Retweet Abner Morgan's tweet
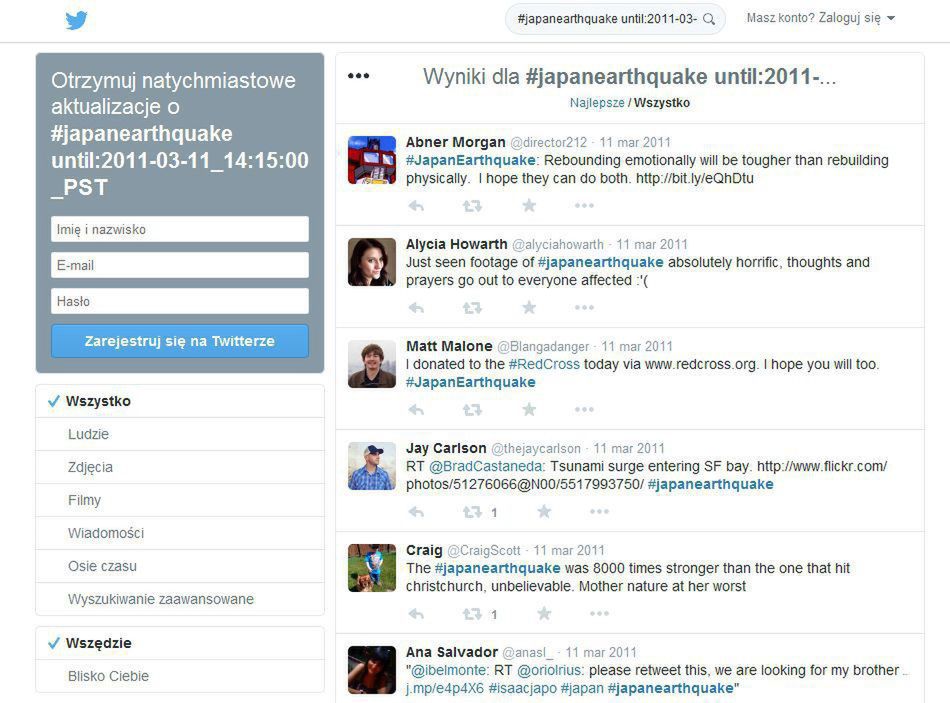This screenshot has height=703, width=950. [x=472, y=206]
